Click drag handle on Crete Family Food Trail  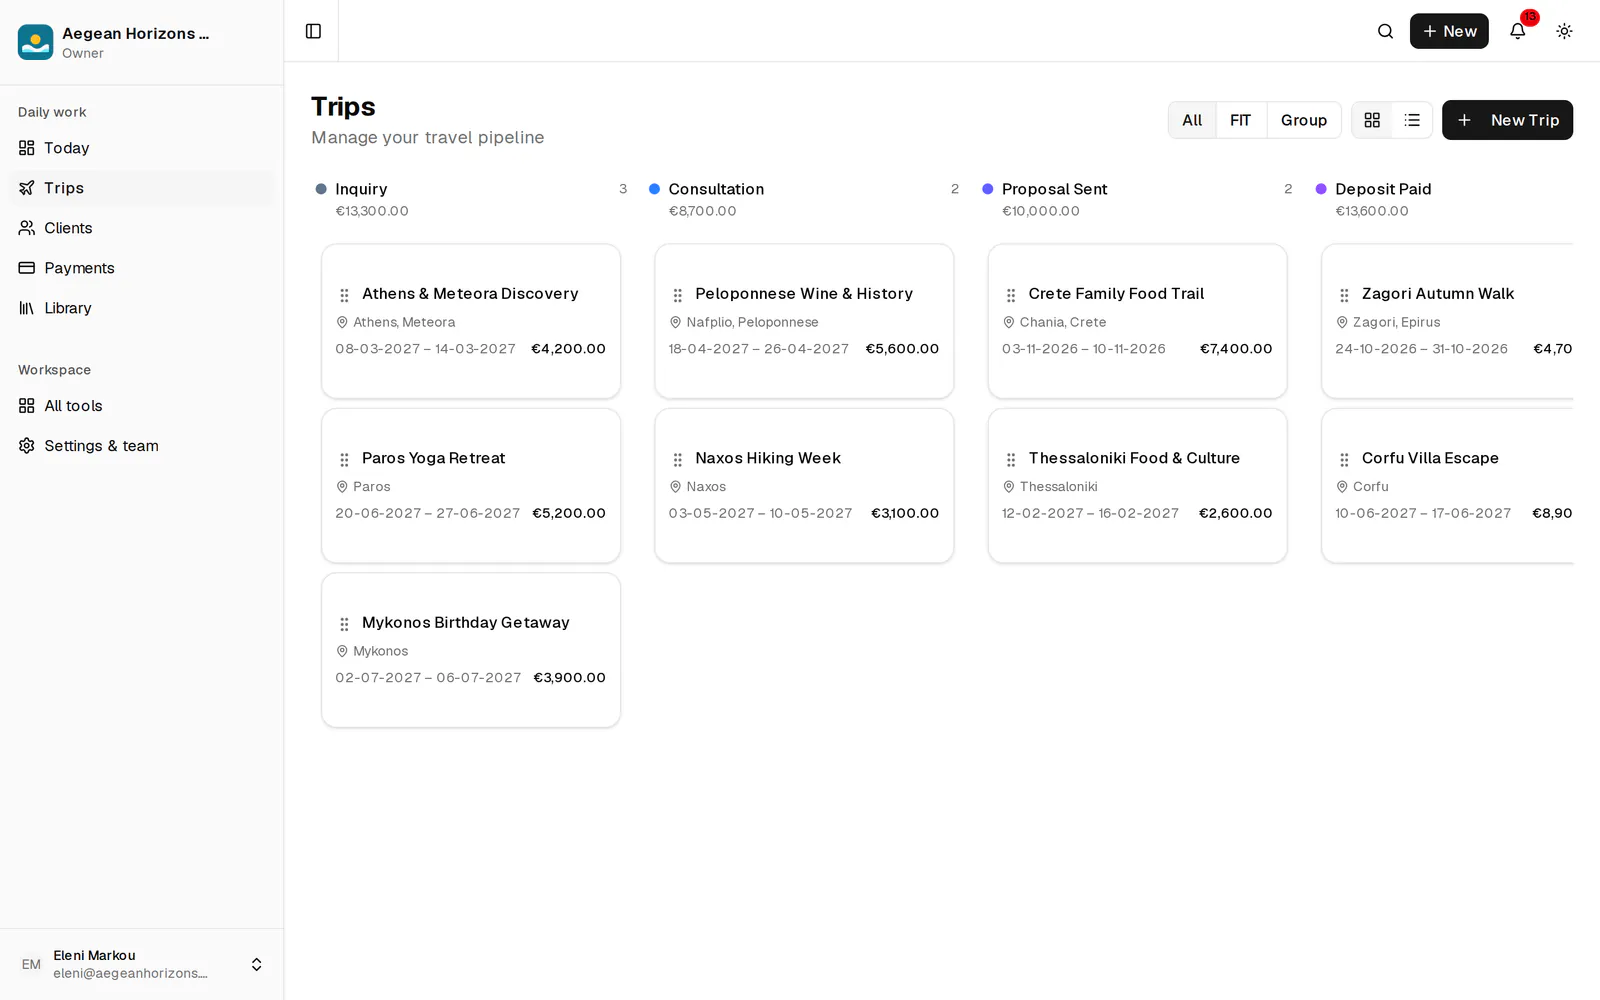pos(1011,295)
